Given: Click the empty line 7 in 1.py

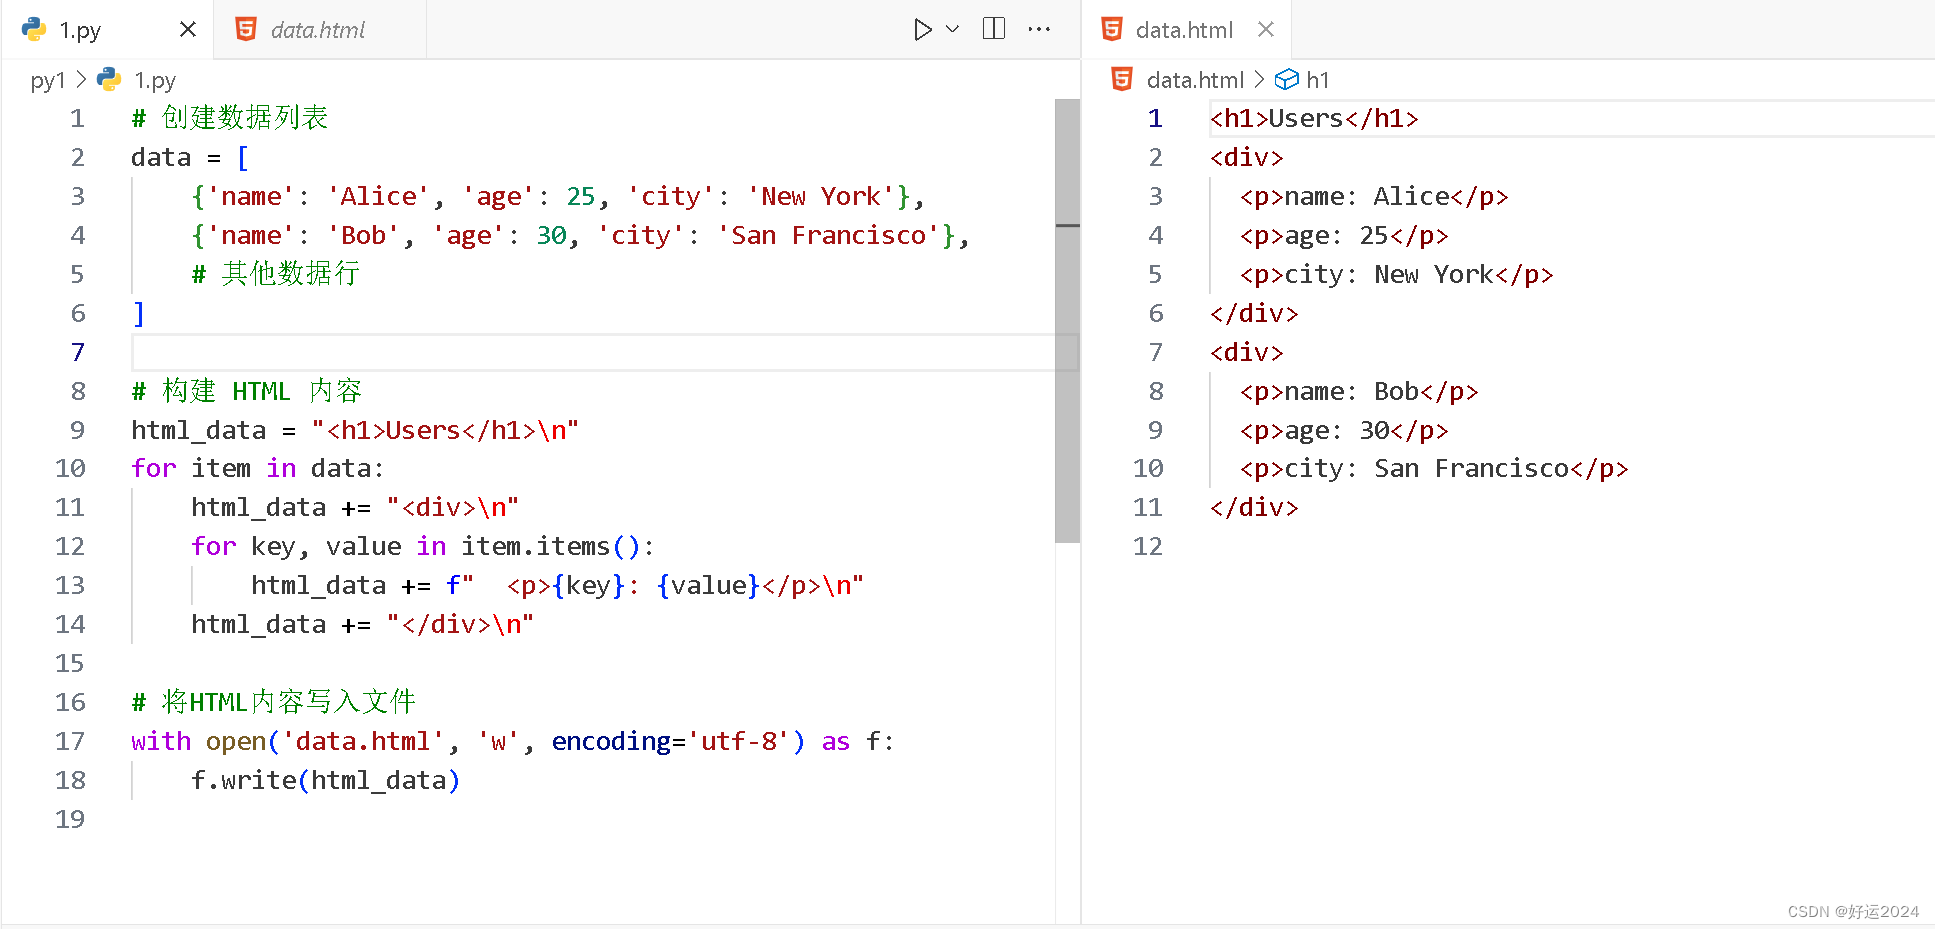Looking at the screenshot, I should pos(300,351).
